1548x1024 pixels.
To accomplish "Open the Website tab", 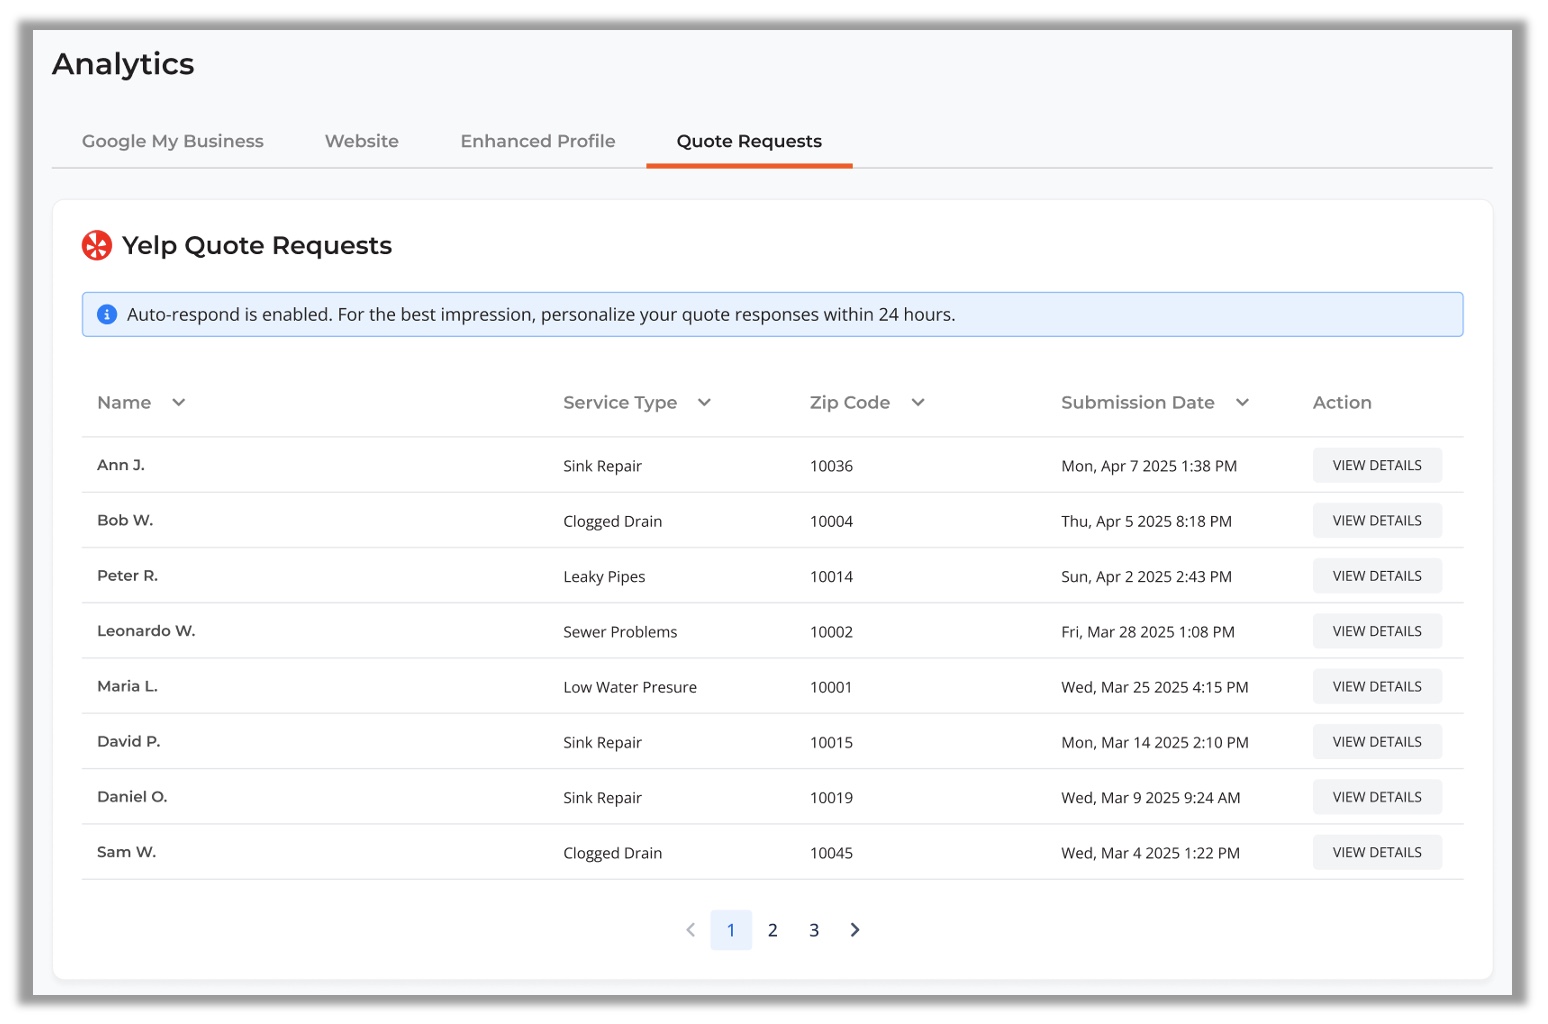I will pos(362,141).
